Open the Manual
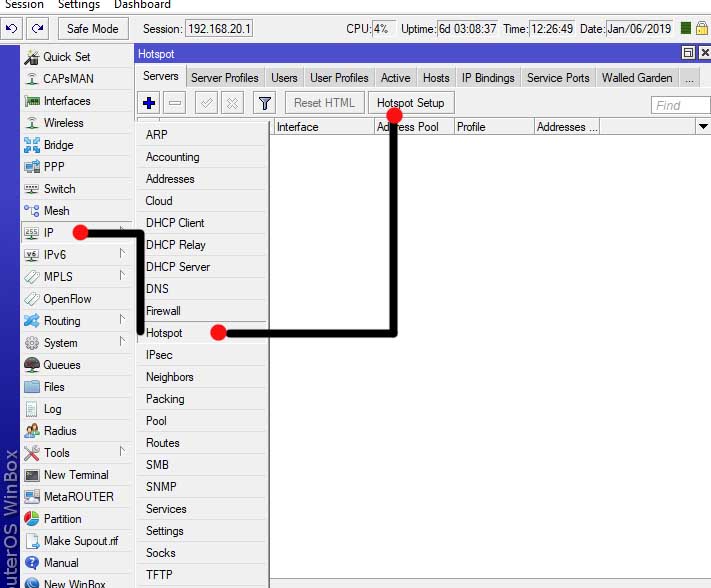711x588 pixels. tap(76, 563)
